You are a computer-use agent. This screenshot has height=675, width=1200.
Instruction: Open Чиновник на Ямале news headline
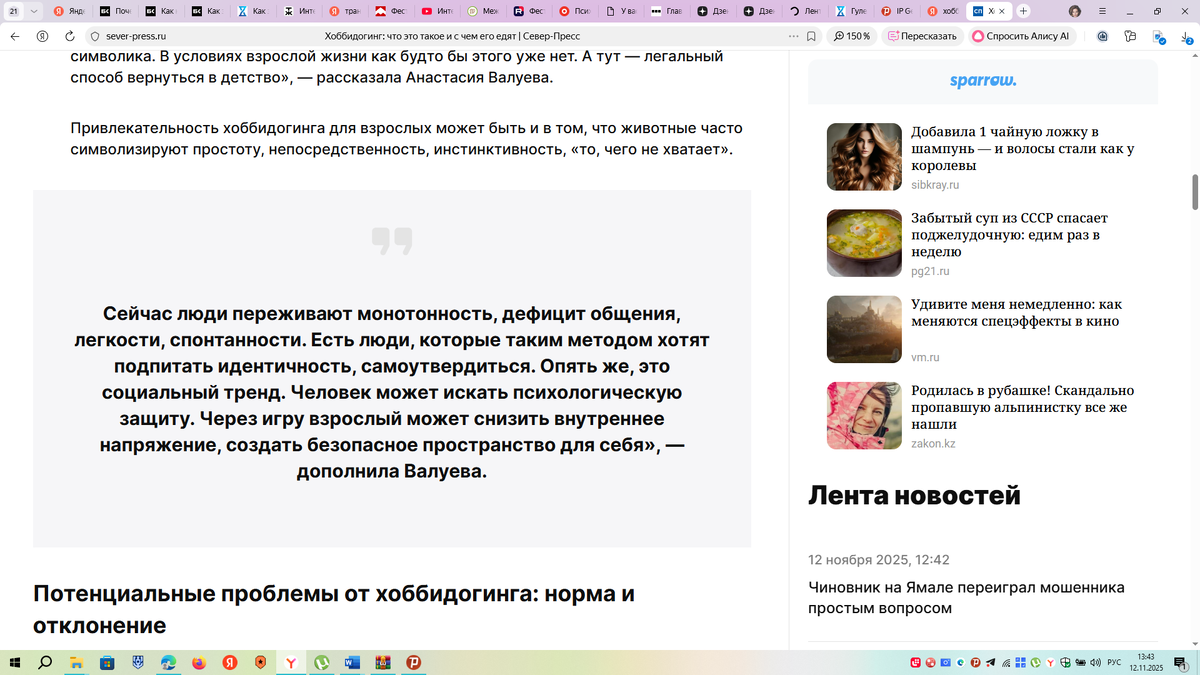(x=966, y=597)
